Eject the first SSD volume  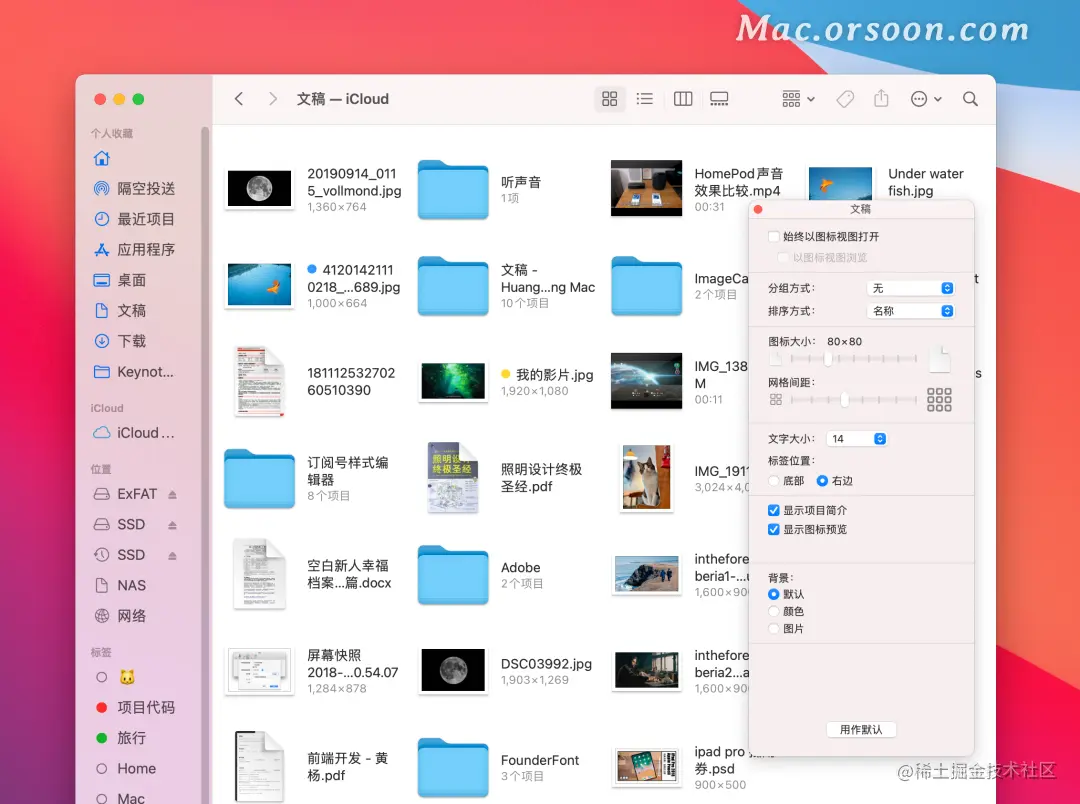click(172, 525)
